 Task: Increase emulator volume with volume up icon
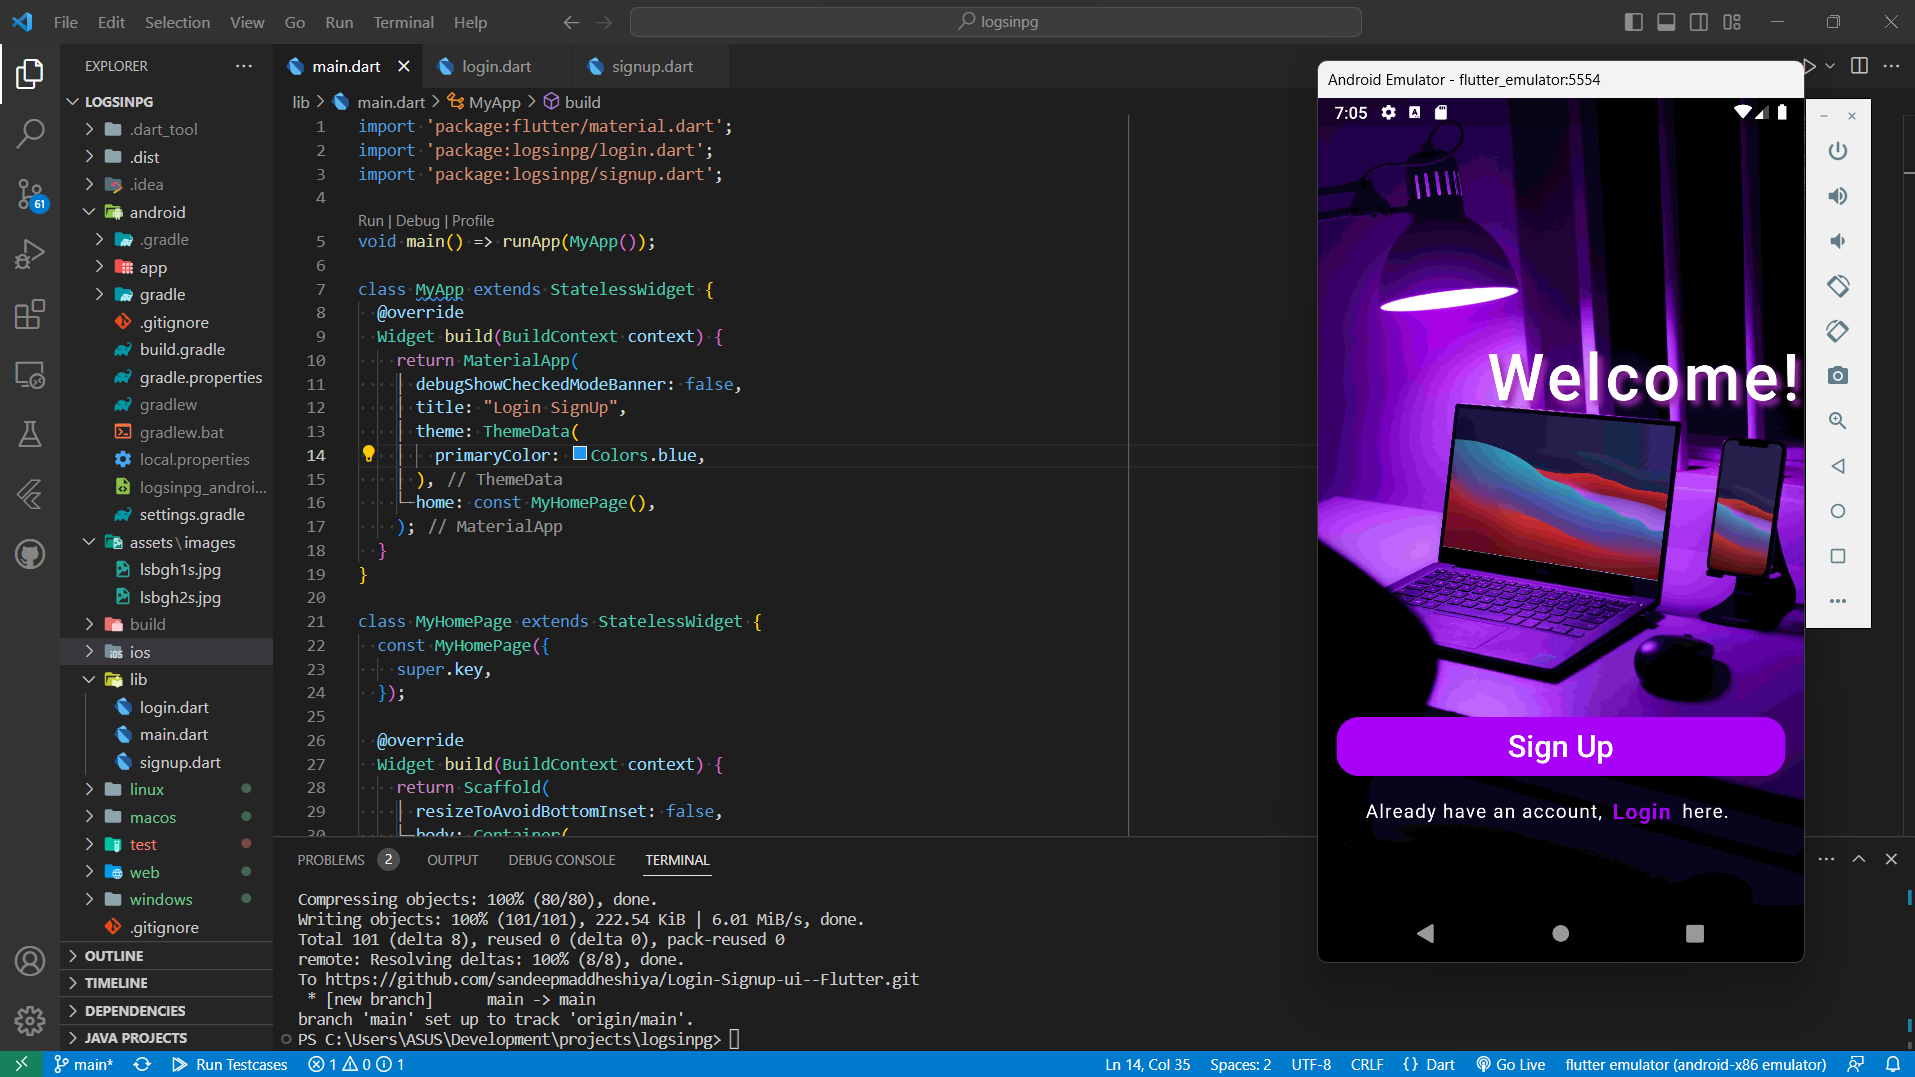tap(1838, 195)
